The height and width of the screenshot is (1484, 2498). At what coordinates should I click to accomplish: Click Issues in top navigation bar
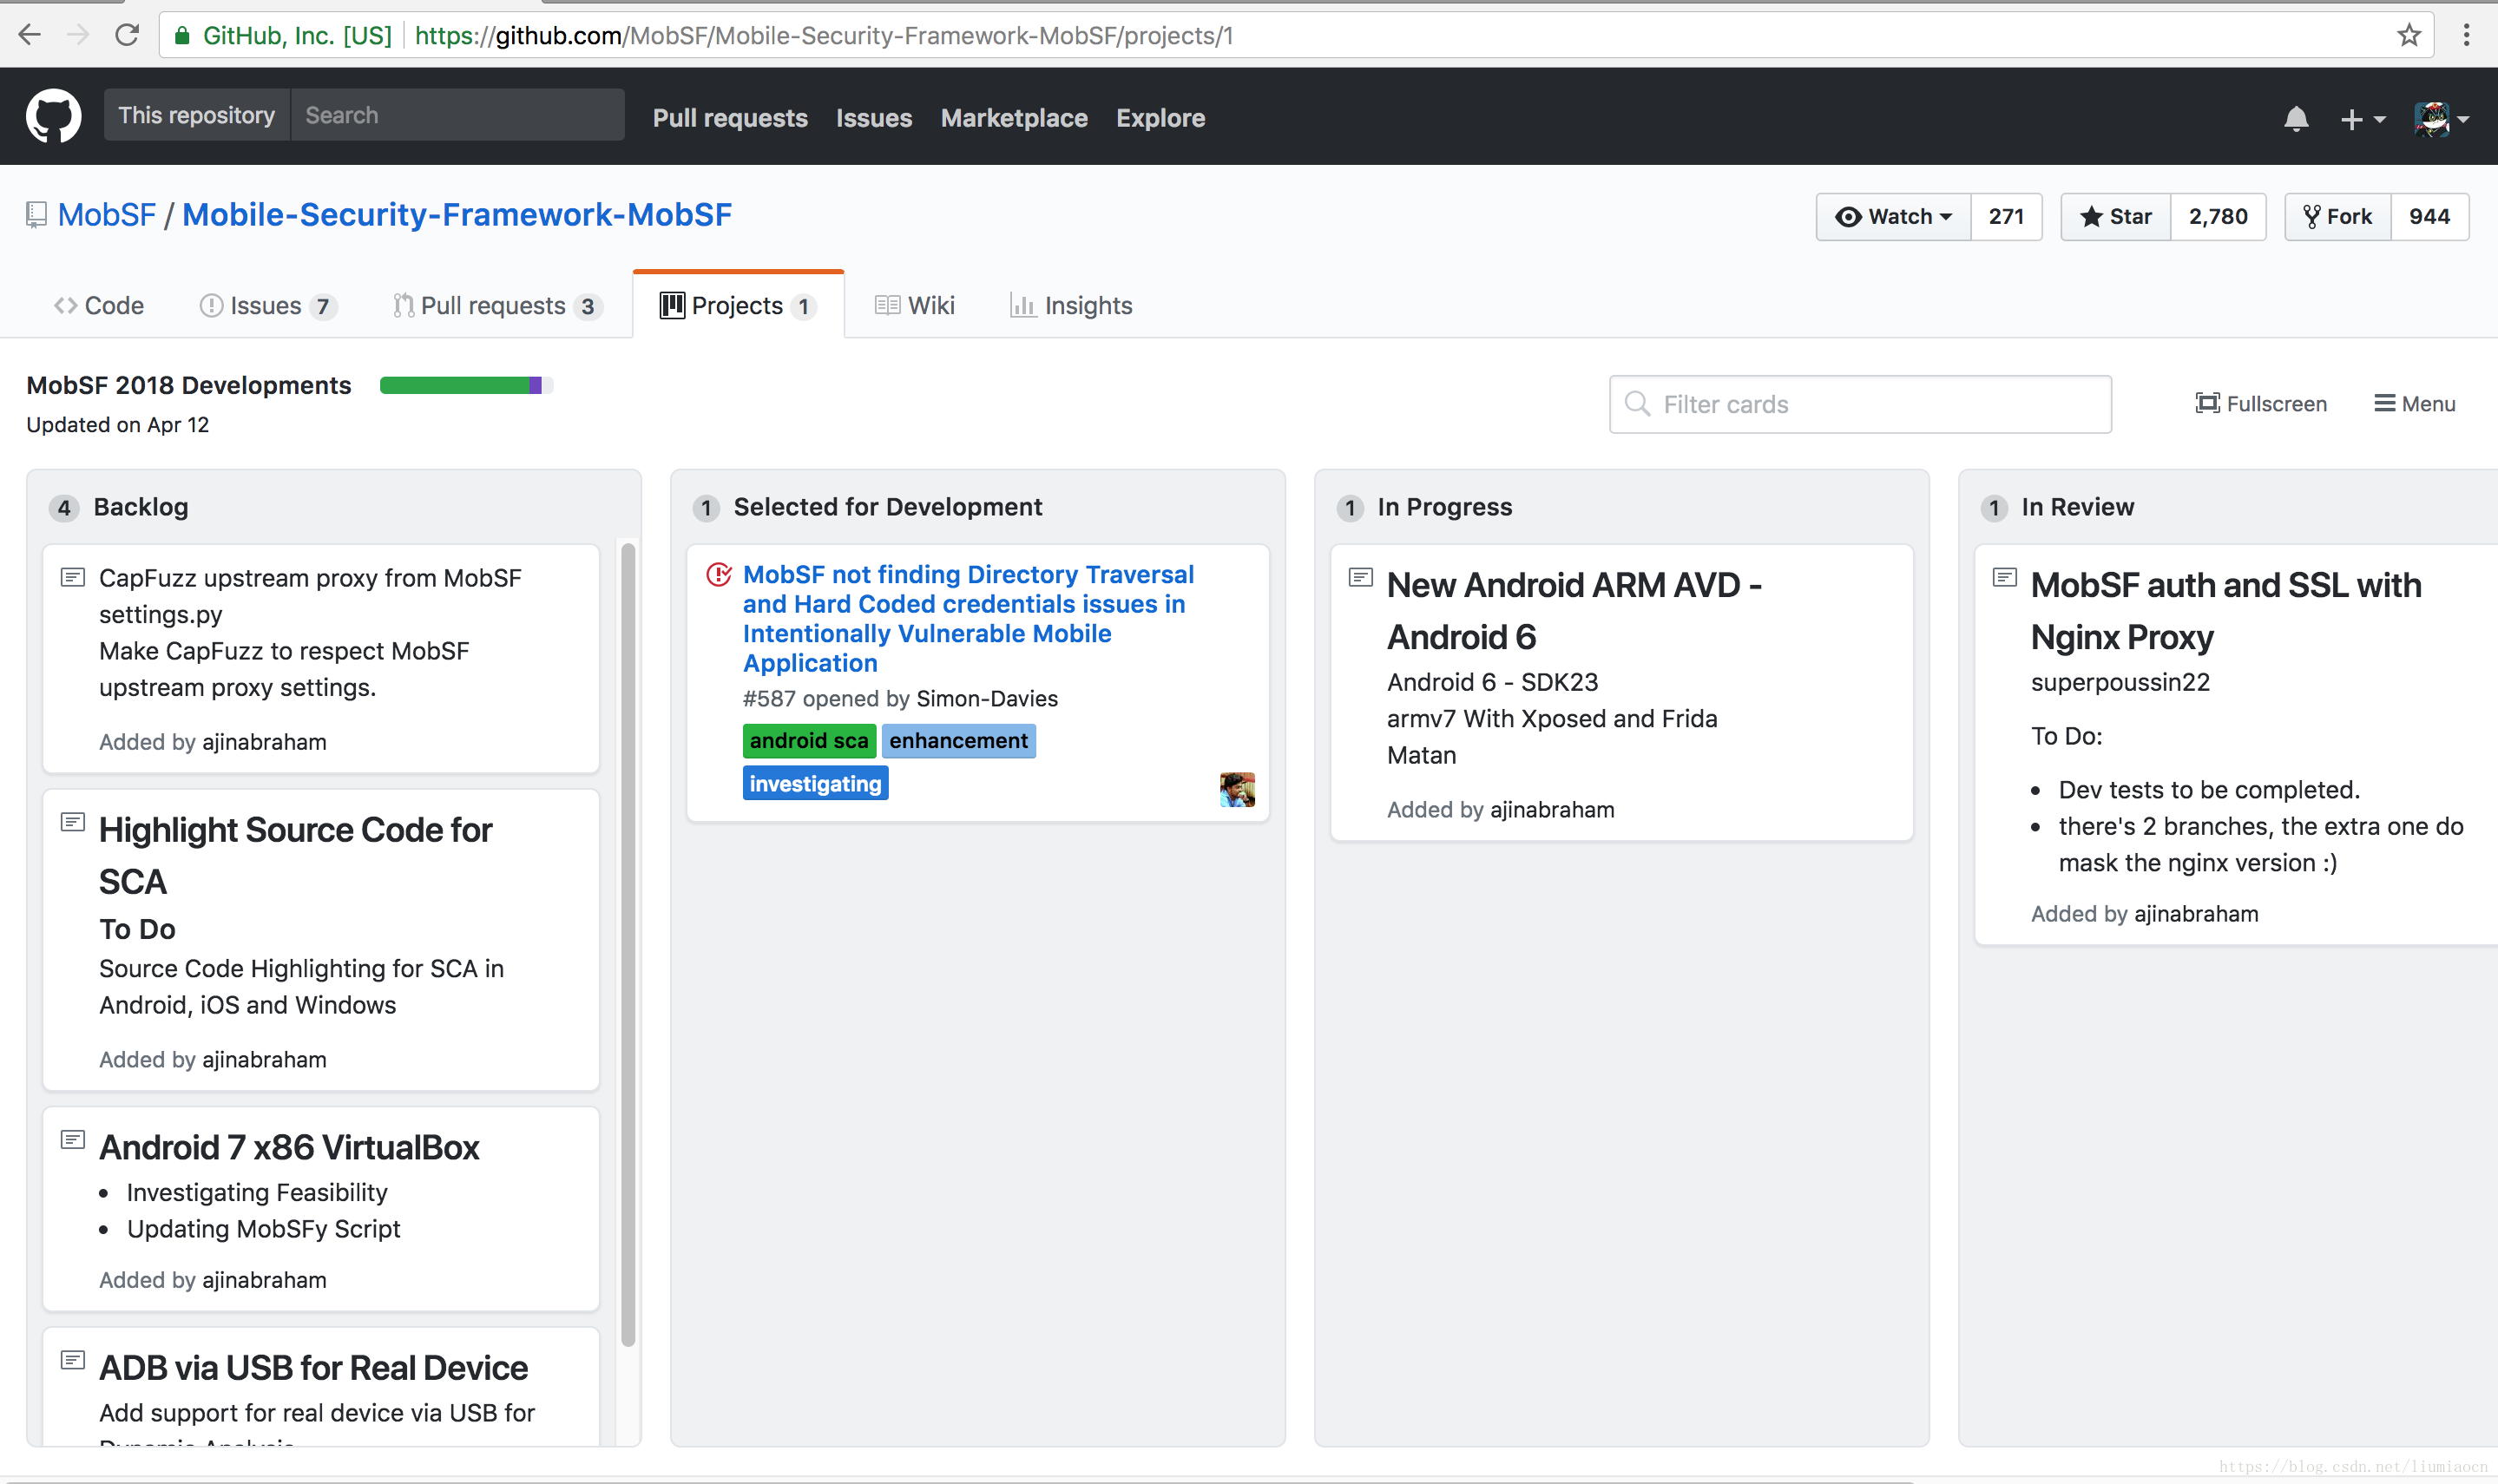pyautogui.click(x=874, y=118)
